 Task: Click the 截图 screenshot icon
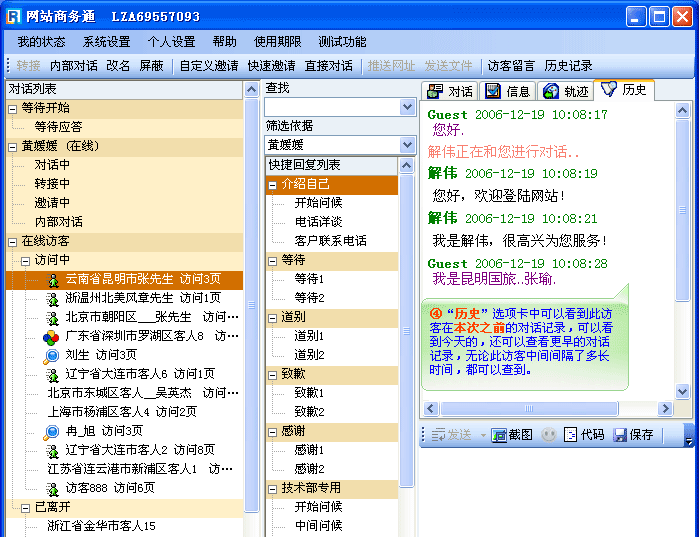pos(499,435)
